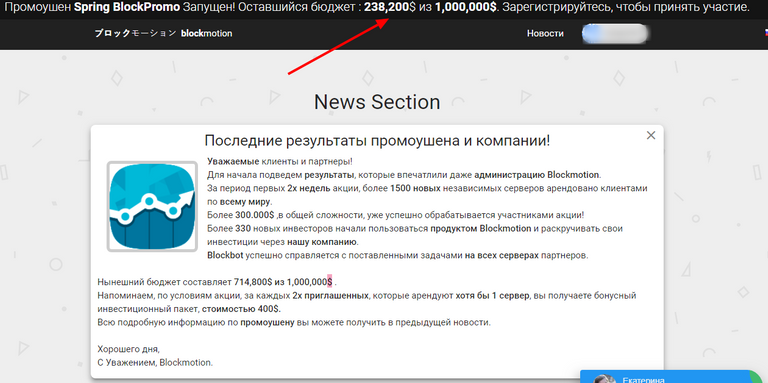The width and height of the screenshot is (768, 383).
Task: Click the 'Последние результаты промоушена и компании!' title
Action: pyautogui.click(x=377, y=141)
